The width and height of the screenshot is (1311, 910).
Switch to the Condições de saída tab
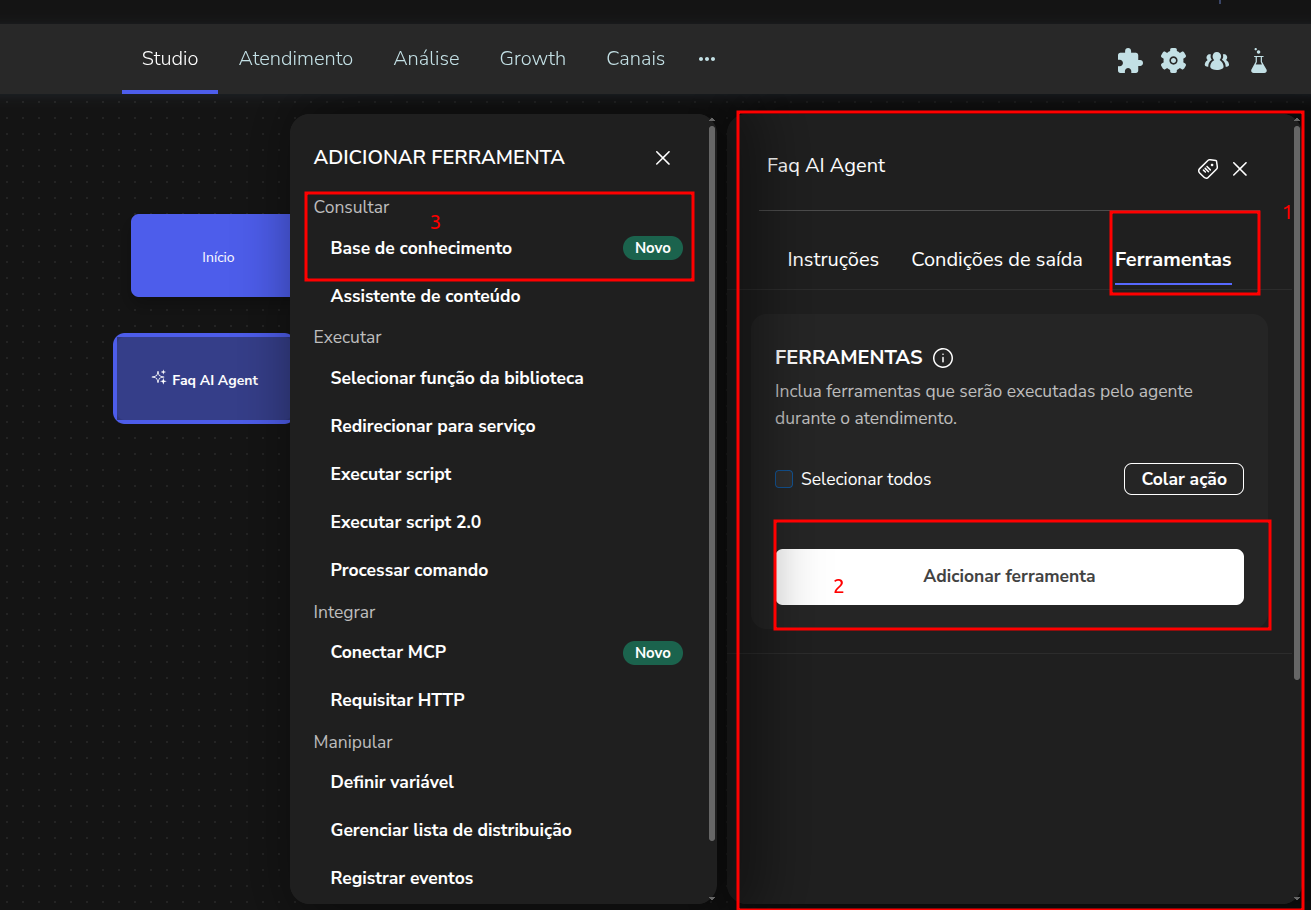(x=996, y=260)
